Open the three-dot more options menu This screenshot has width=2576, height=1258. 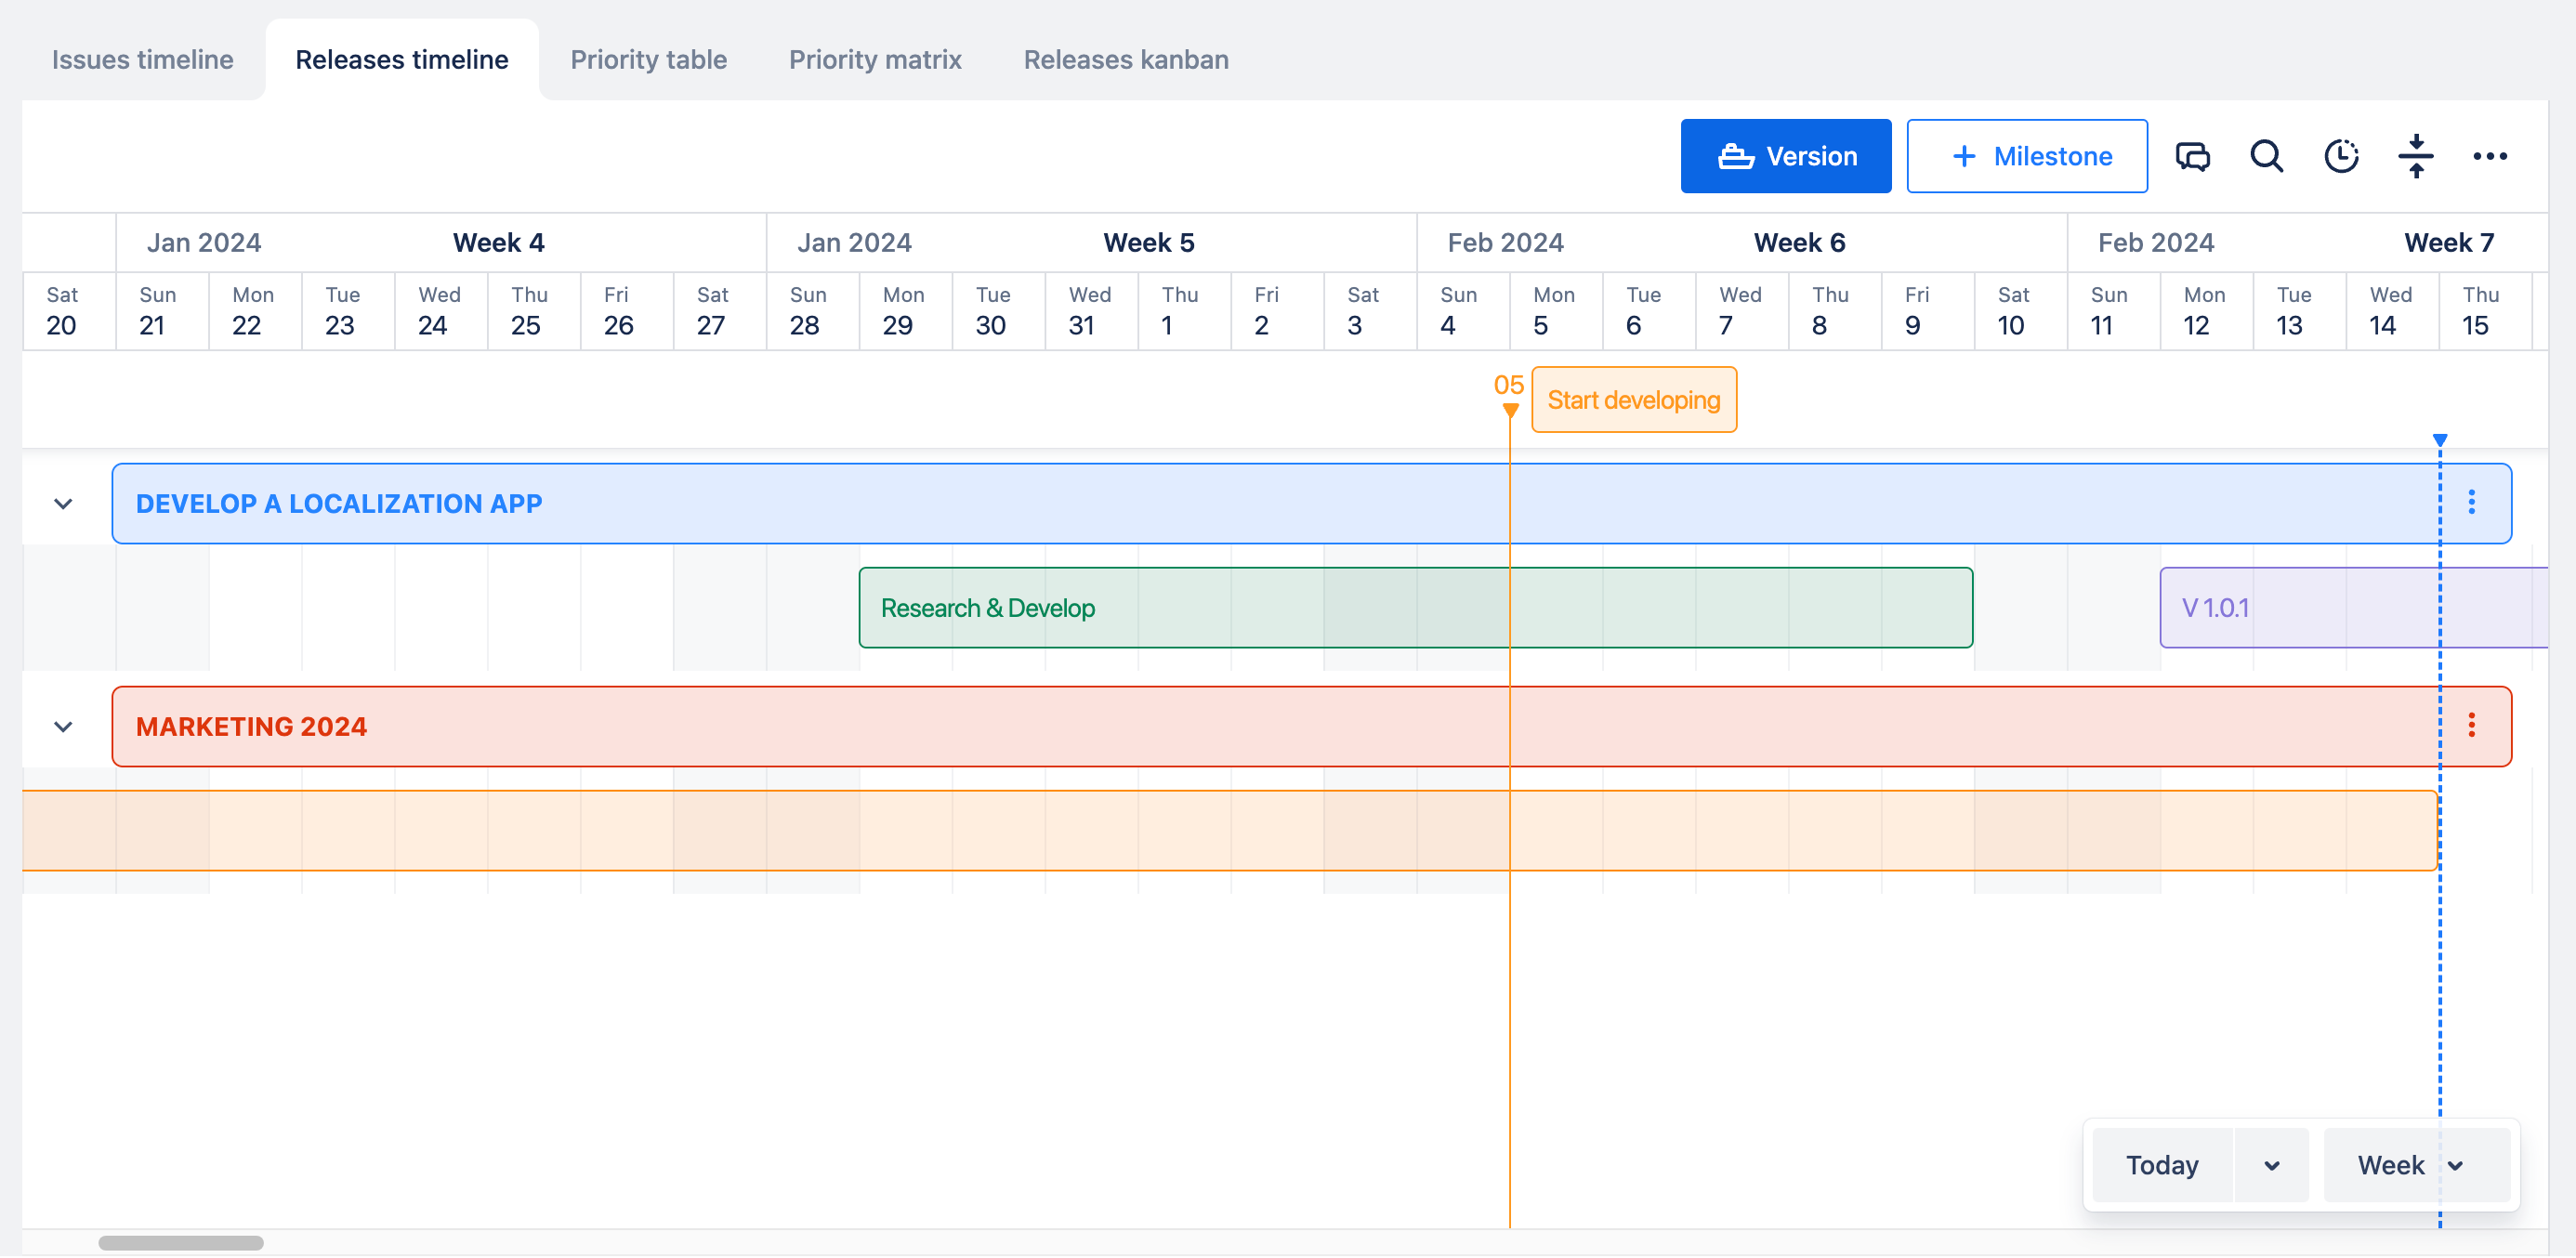[x=2489, y=156]
